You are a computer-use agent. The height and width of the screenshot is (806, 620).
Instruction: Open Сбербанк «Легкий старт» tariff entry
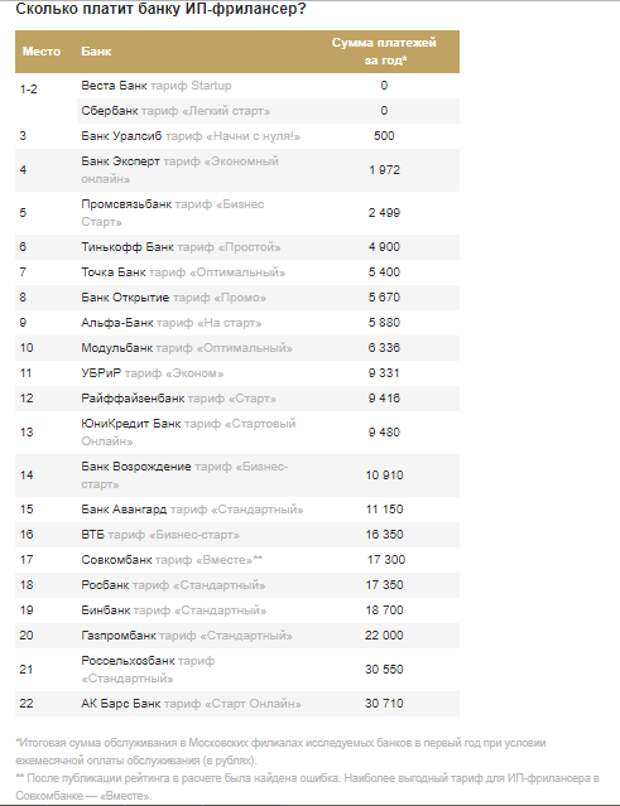coord(175,111)
